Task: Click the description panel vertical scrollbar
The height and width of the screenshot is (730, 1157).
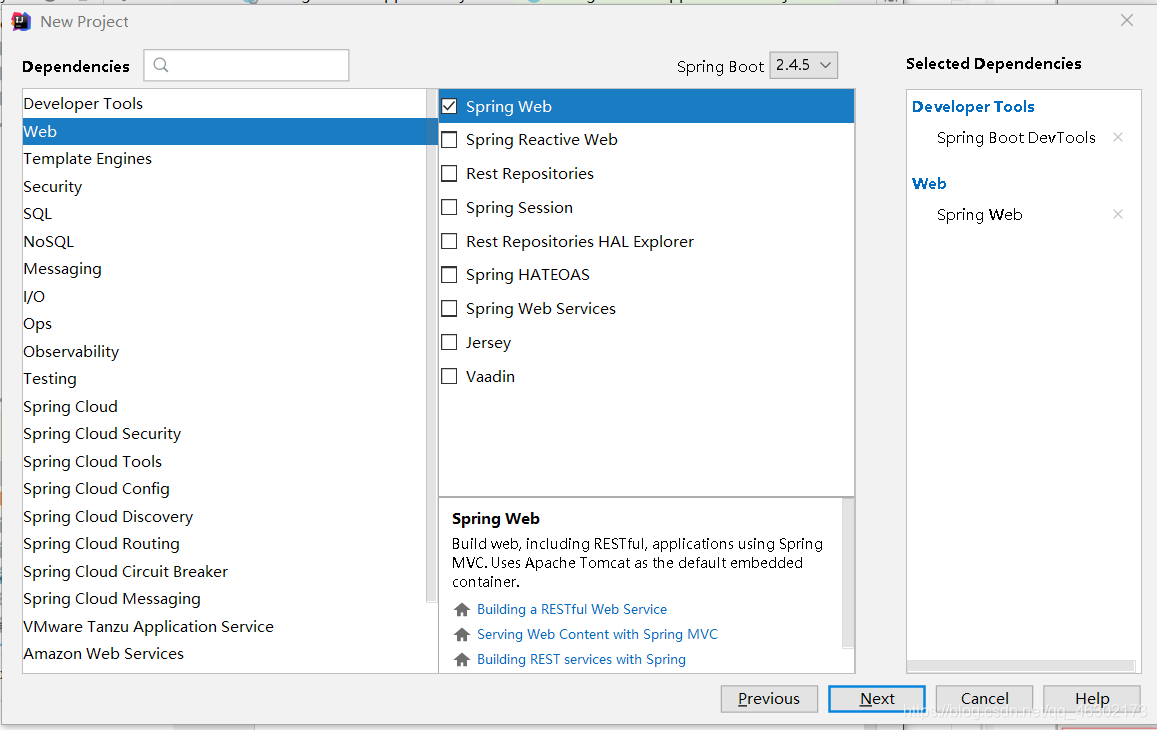Action: pyautogui.click(x=848, y=573)
